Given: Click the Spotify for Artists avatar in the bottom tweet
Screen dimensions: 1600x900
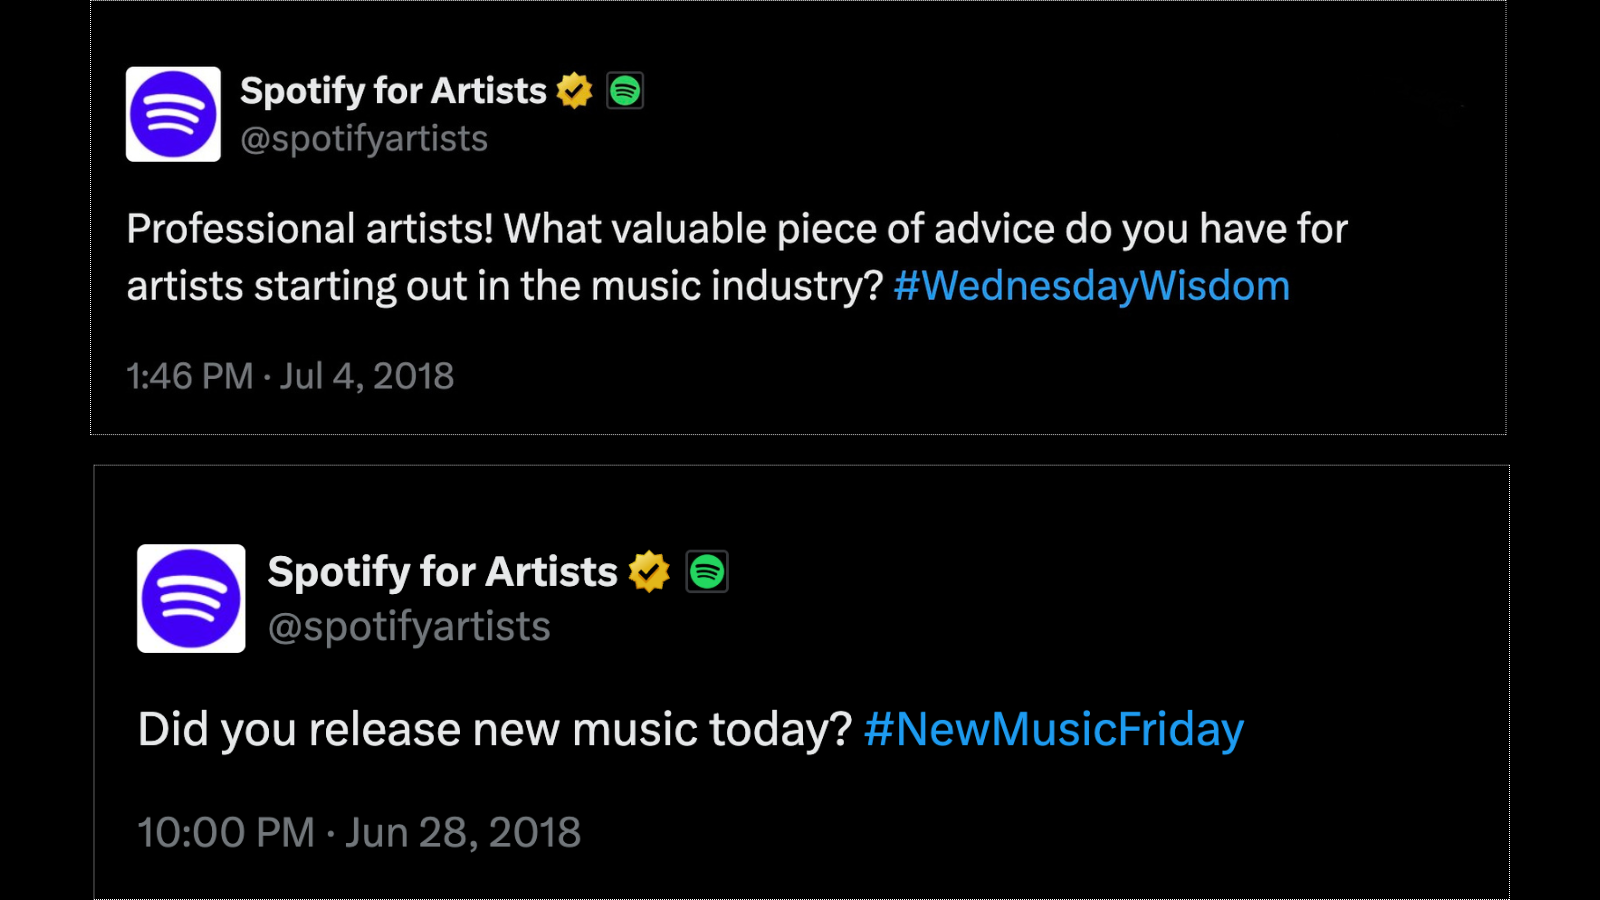Looking at the screenshot, I should point(191,598).
